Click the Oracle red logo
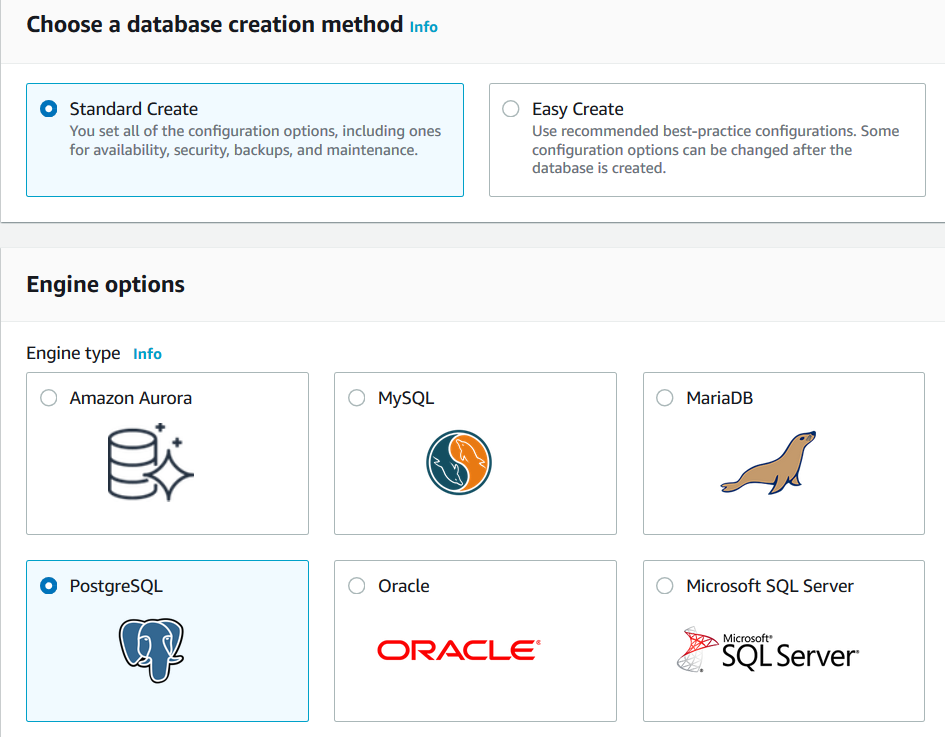Screen dimensions: 945x737 coord(459,650)
